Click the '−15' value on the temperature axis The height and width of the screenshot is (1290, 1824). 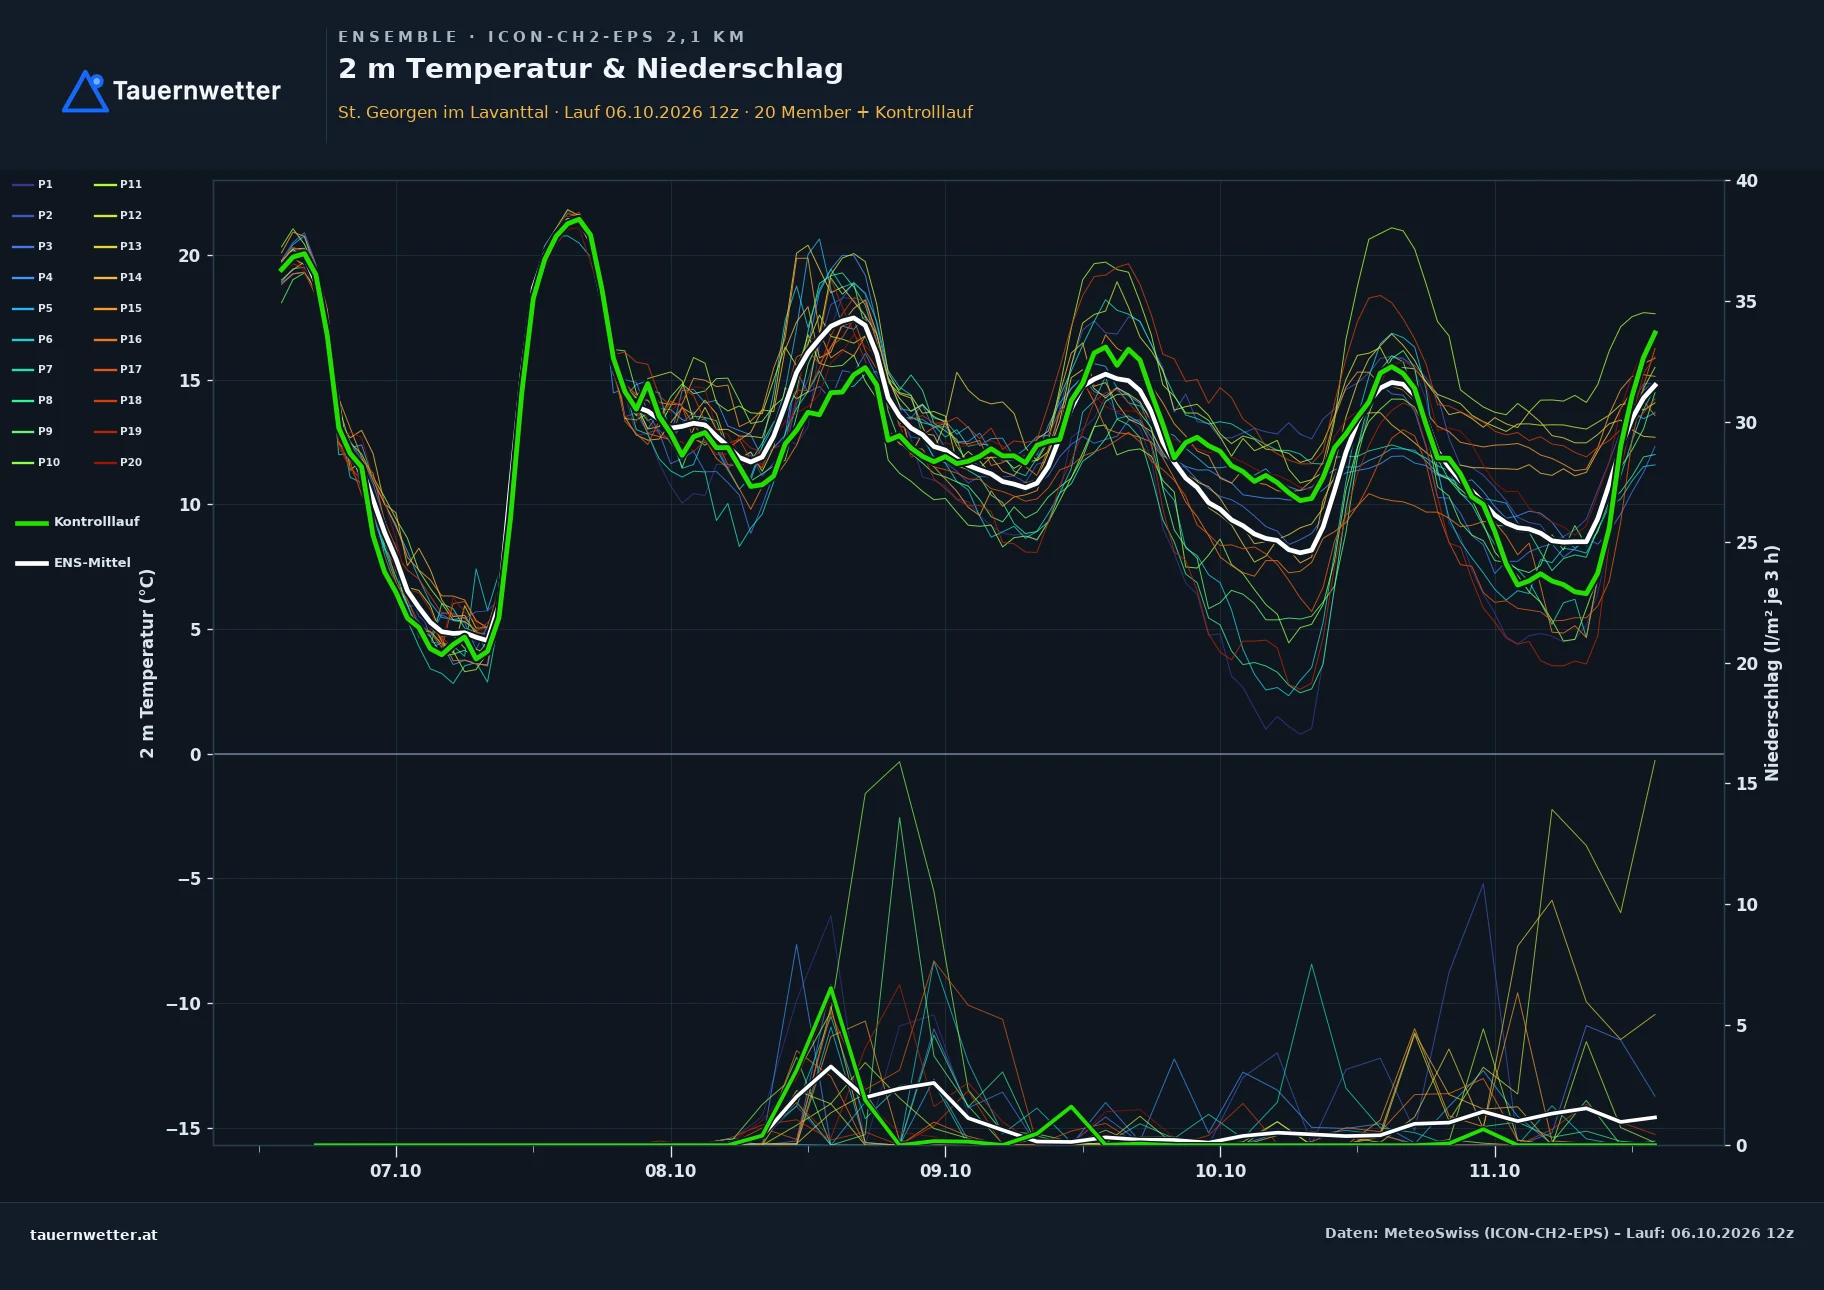click(x=183, y=1129)
